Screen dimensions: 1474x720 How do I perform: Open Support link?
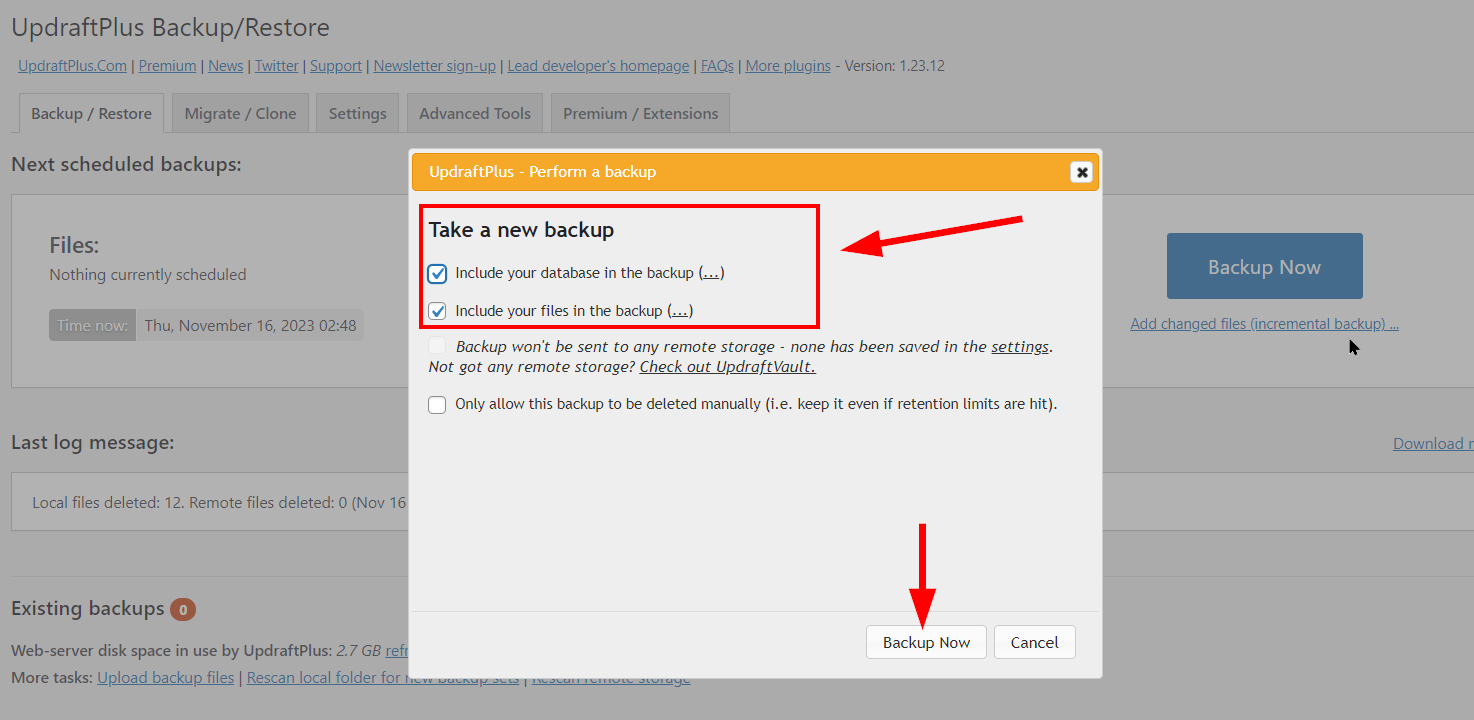click(336, 66)
